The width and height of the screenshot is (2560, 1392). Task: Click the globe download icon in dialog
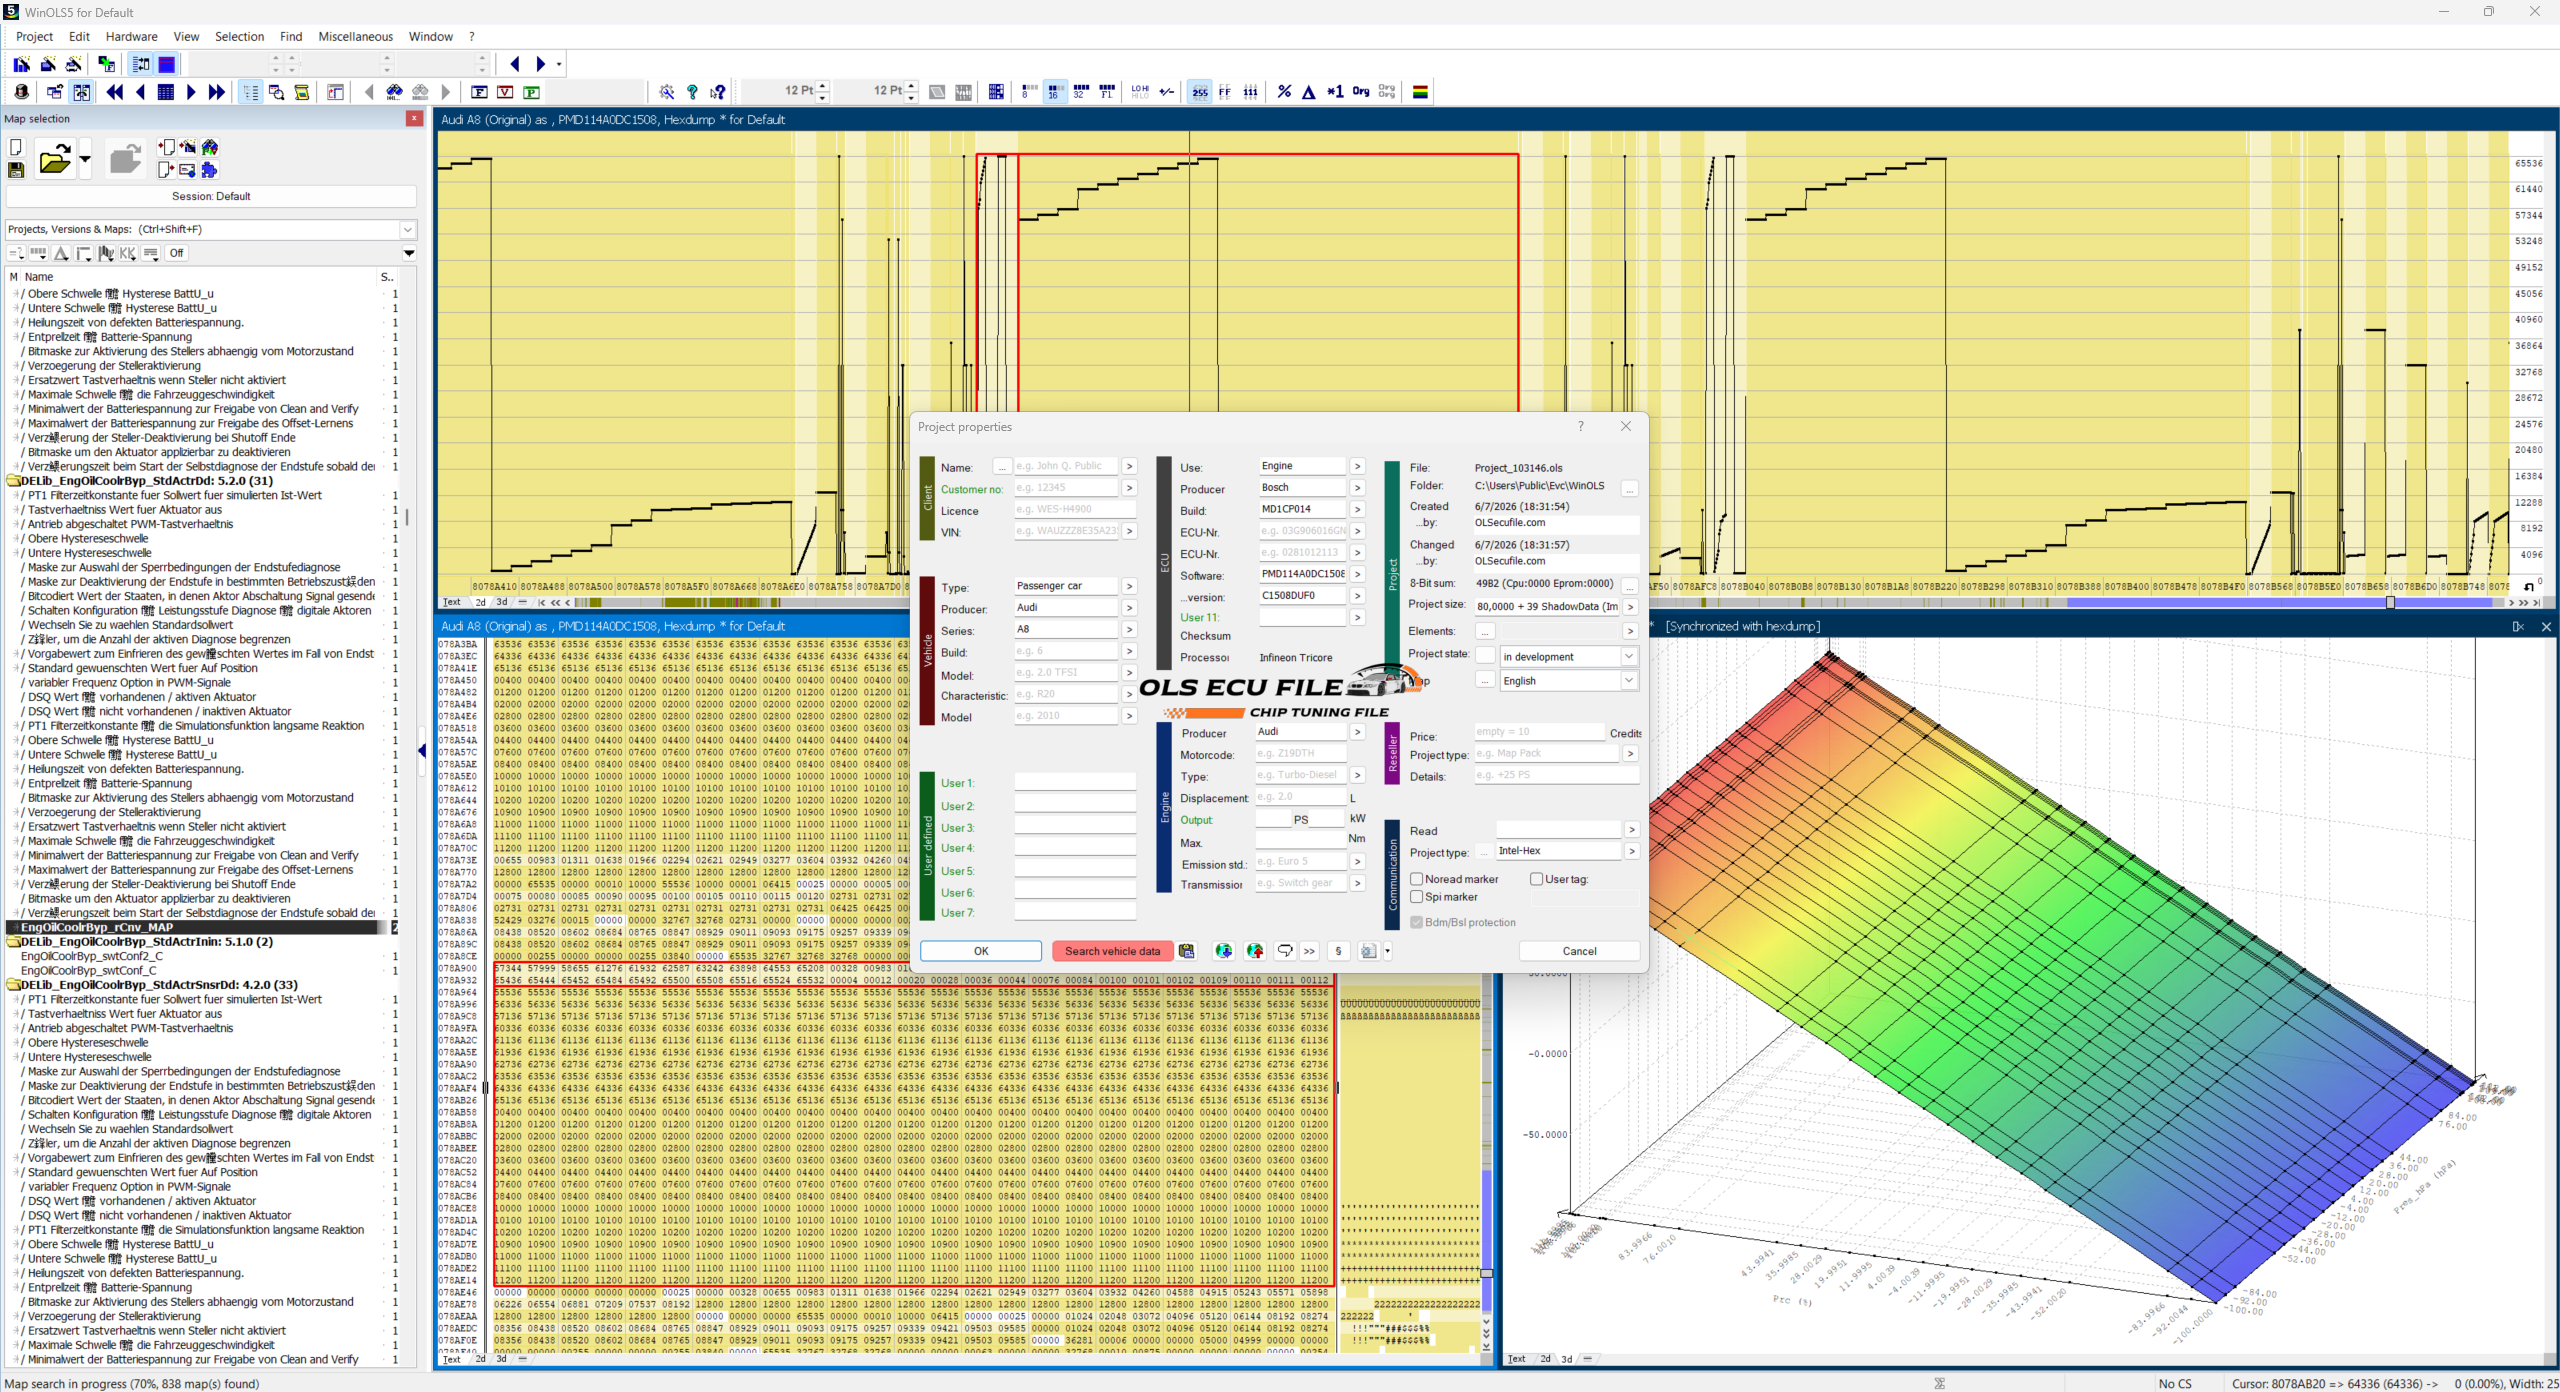[1223, 951]
